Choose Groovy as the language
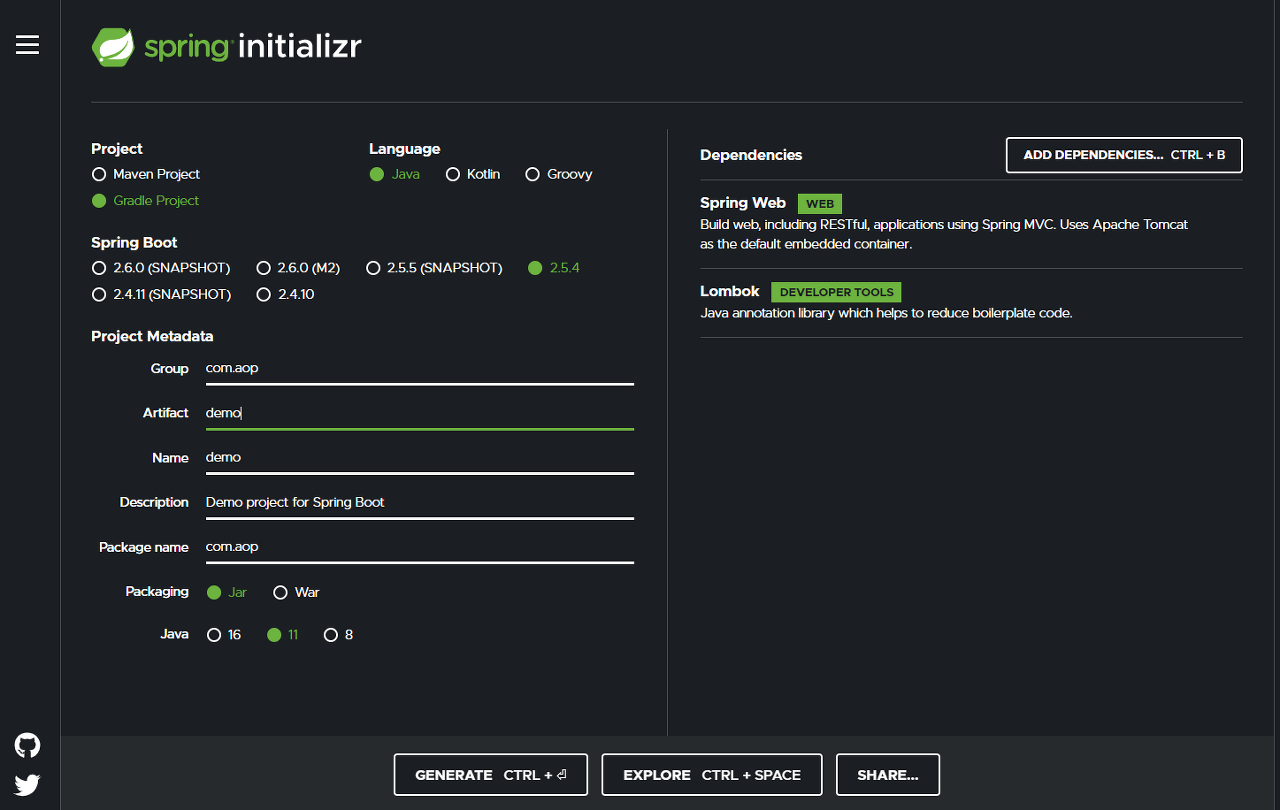 pyautogui.click(x=559, y=174)
